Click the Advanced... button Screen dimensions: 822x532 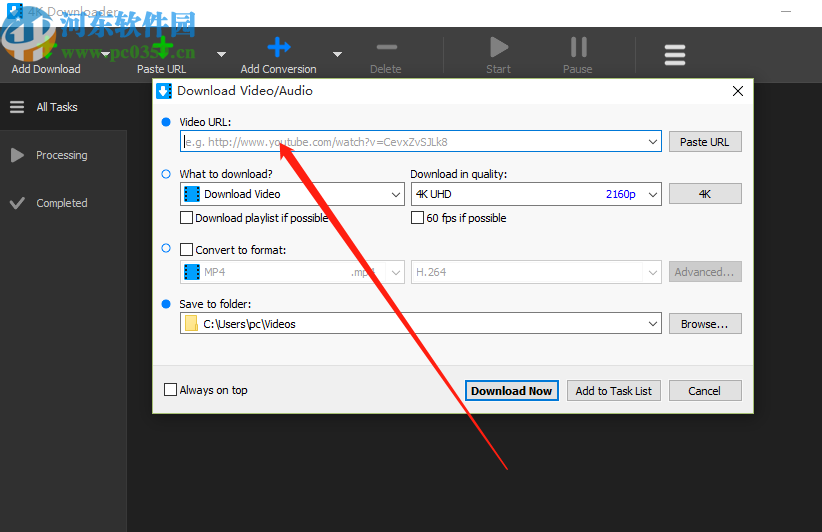coord(705,272)
